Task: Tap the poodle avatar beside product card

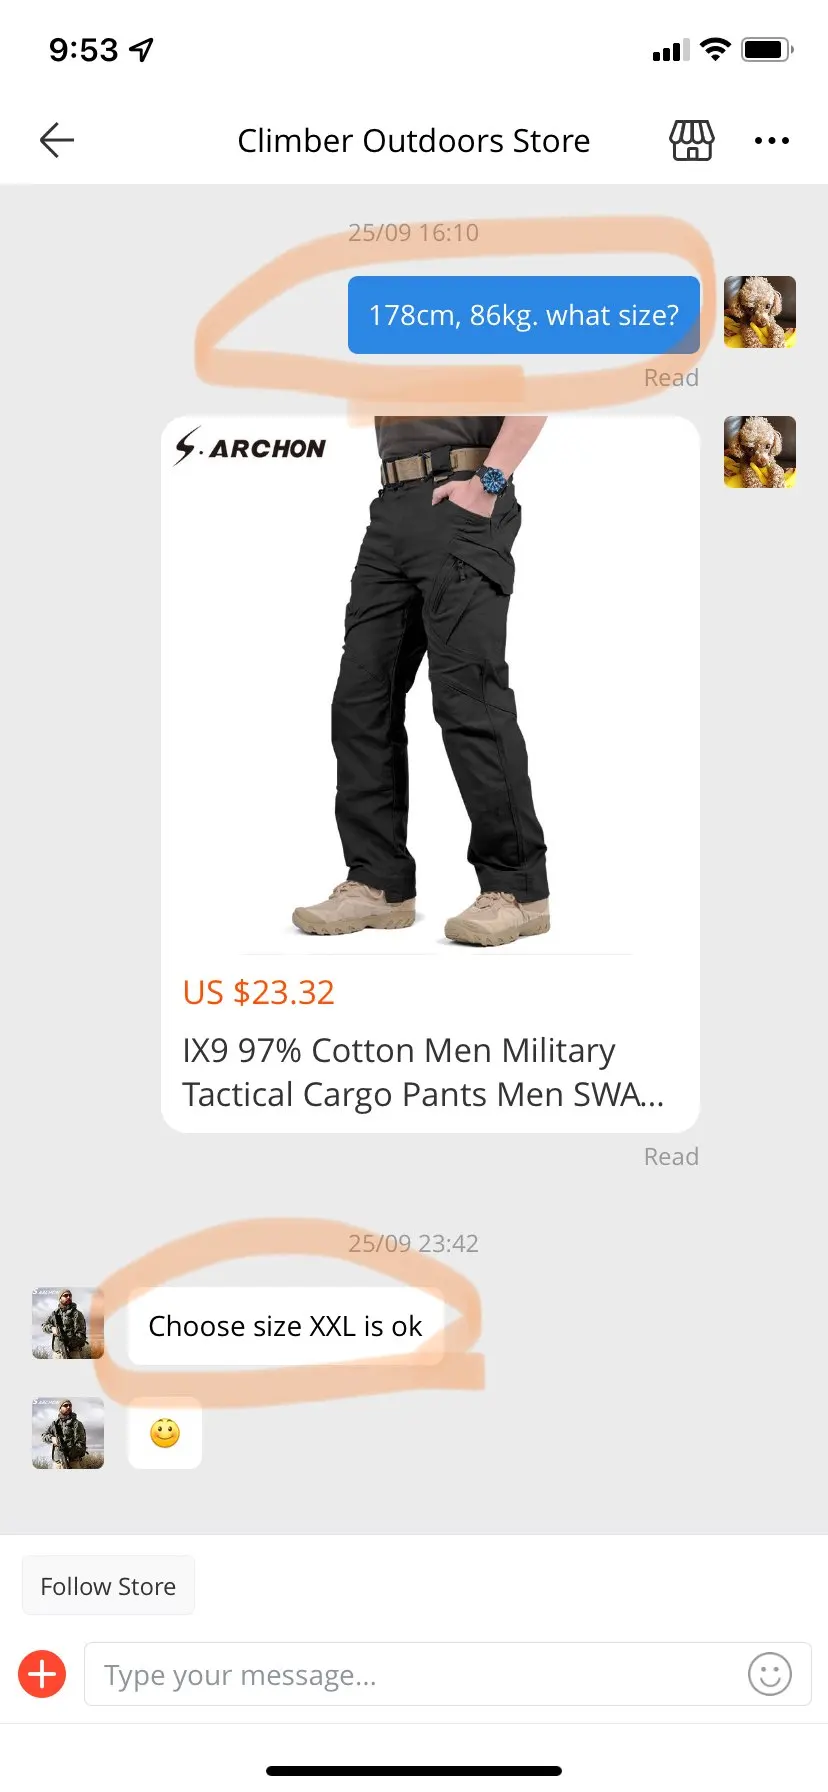Action: click(760, 452)
